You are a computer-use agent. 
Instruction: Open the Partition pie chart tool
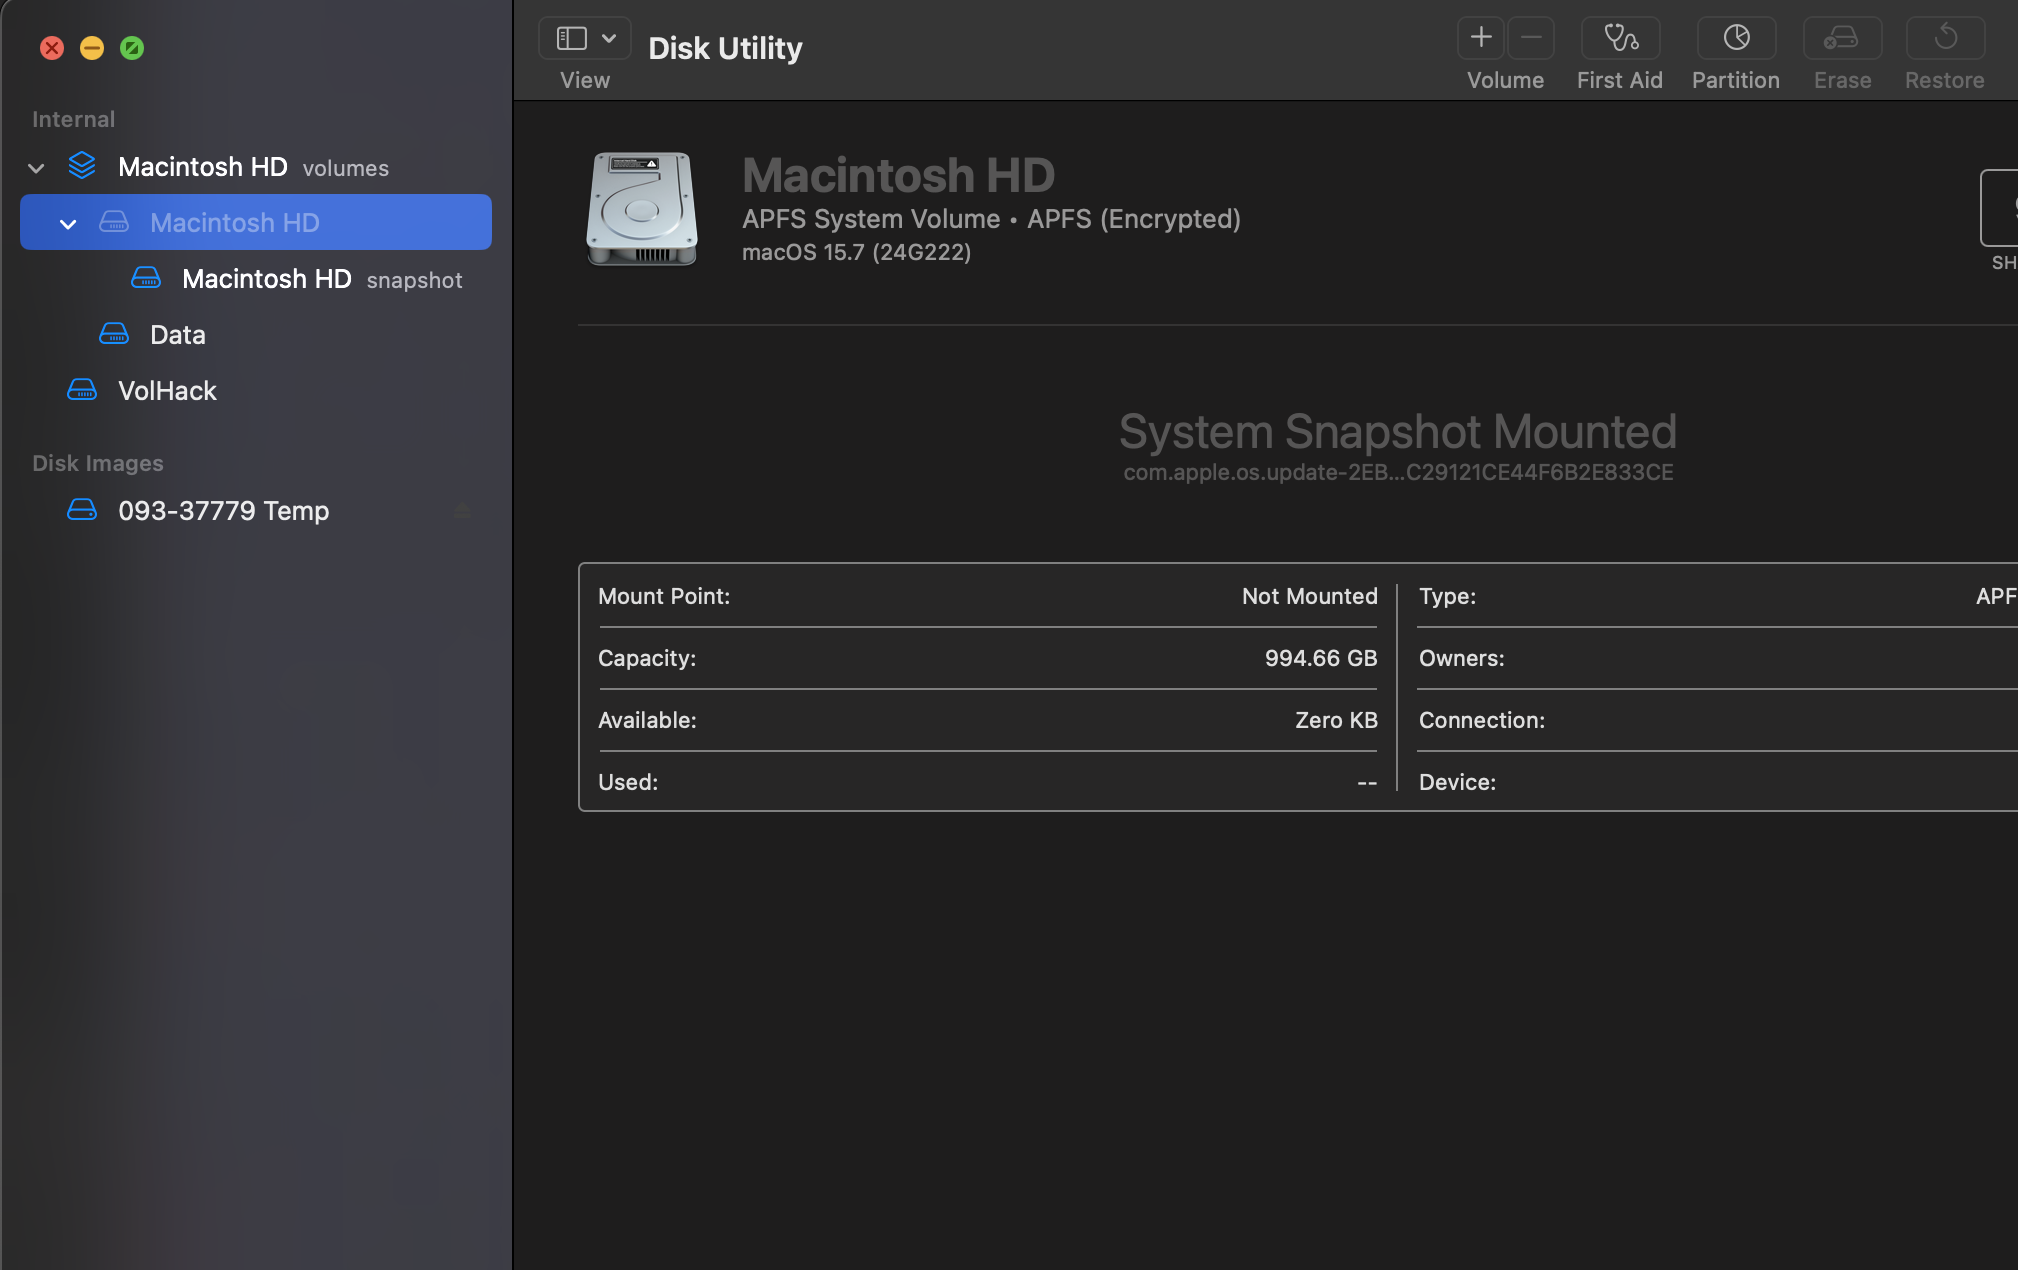[x=1736, y=39]
